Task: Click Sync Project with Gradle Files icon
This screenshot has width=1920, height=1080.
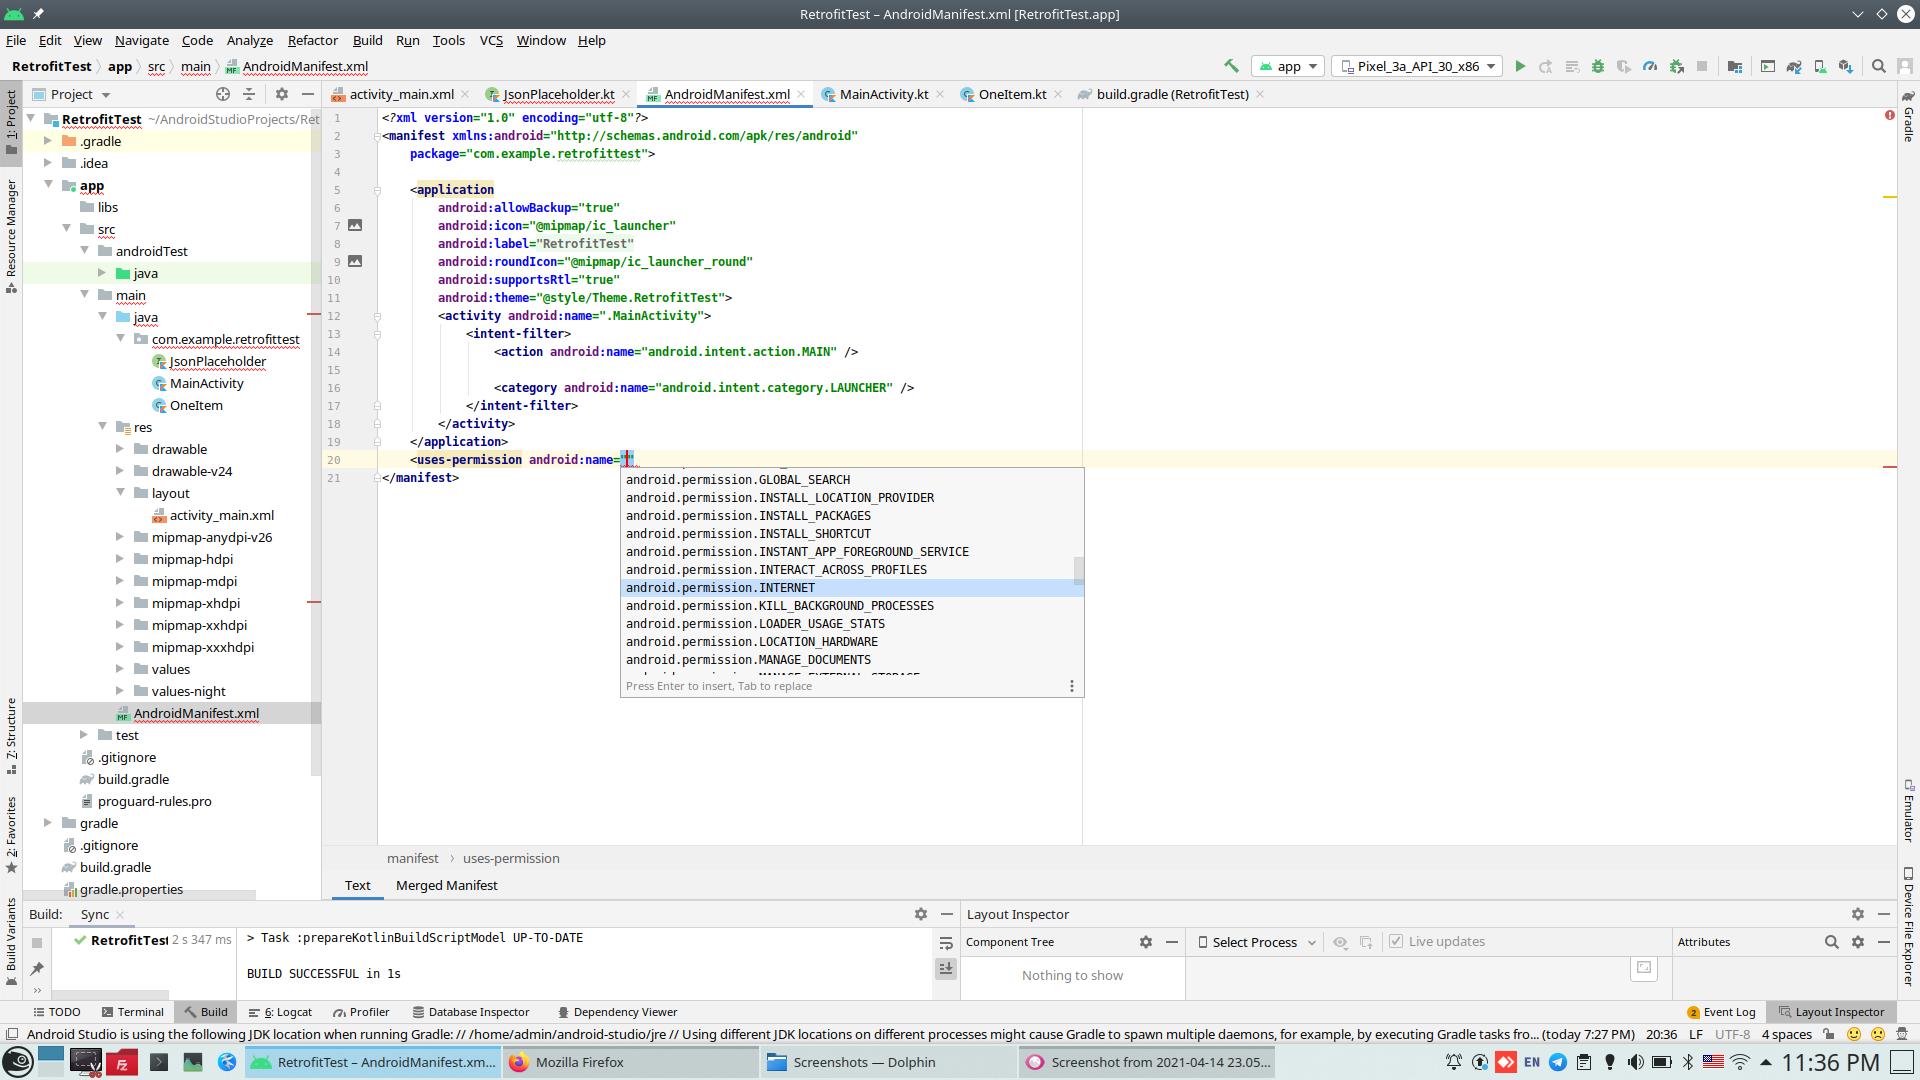Action: pyautogui.click(x=1794, y=66)
